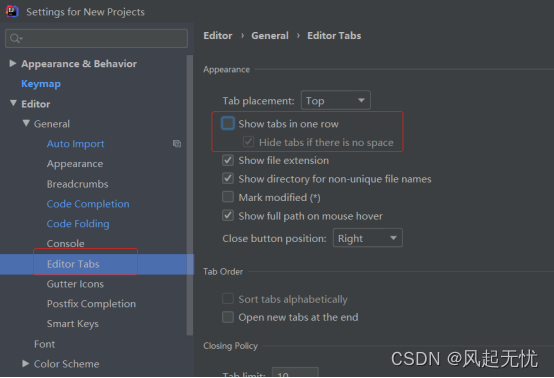Click the Appearance section heading
This screenshot has height=378, width=554.
226,70
